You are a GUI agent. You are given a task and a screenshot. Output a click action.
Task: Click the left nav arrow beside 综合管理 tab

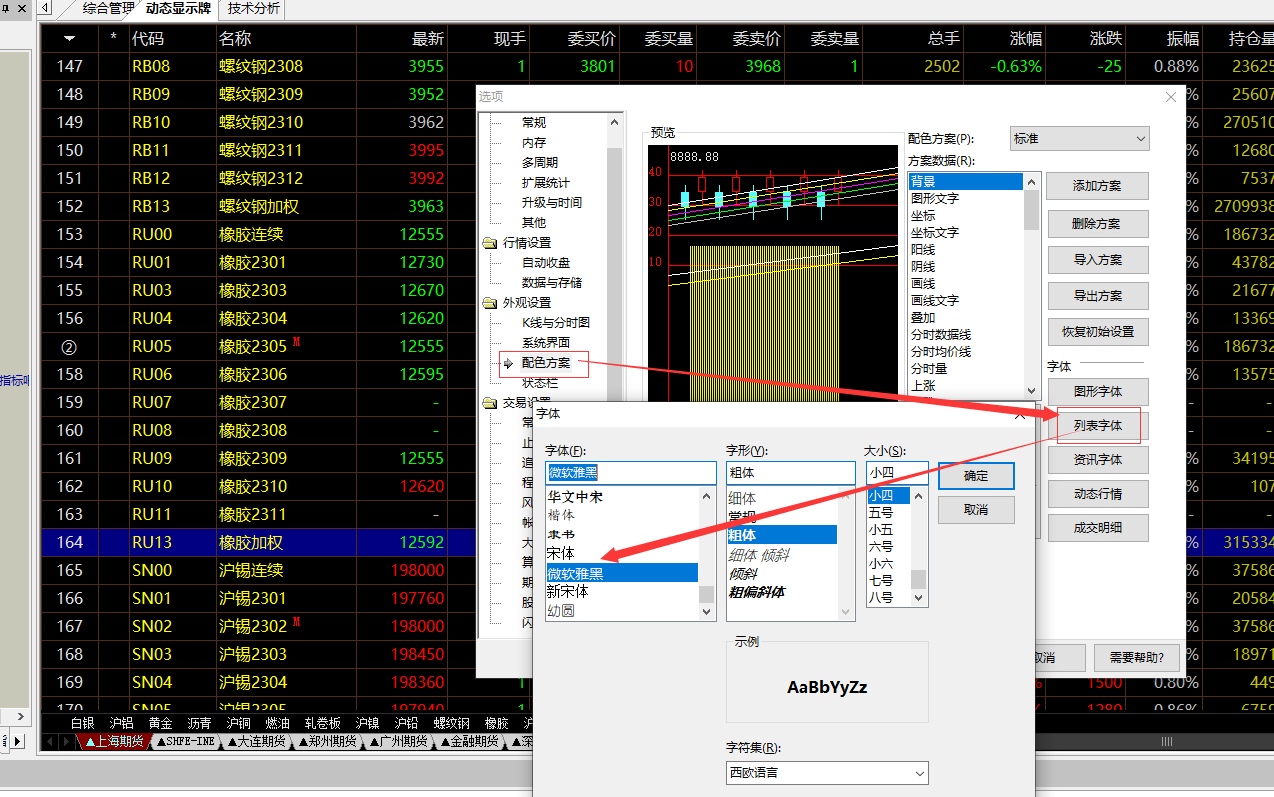coord(45,9)
